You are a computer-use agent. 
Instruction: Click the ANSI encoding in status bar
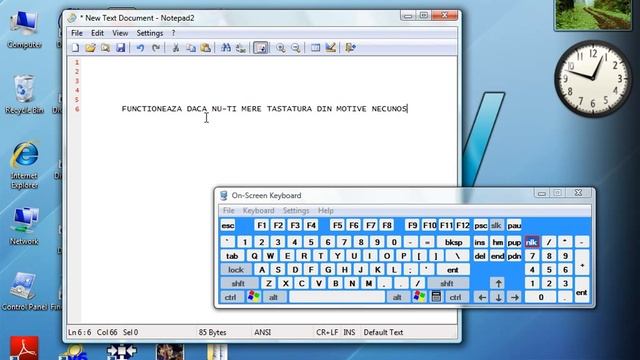[x=262, y=332]
